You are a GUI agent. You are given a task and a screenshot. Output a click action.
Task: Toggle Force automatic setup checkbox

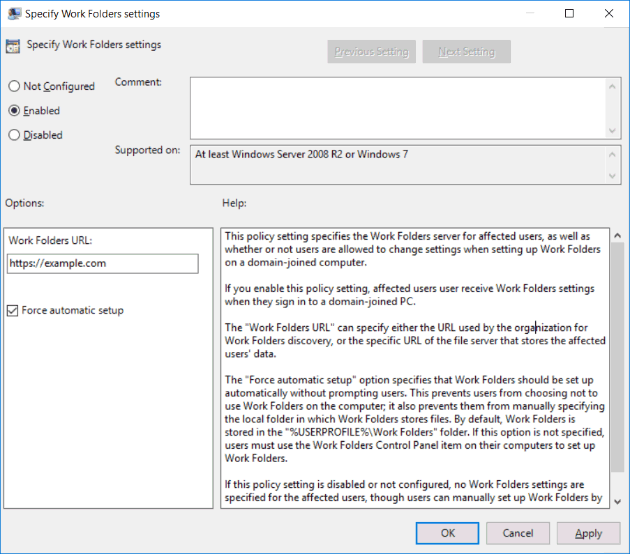pos(12,311)
